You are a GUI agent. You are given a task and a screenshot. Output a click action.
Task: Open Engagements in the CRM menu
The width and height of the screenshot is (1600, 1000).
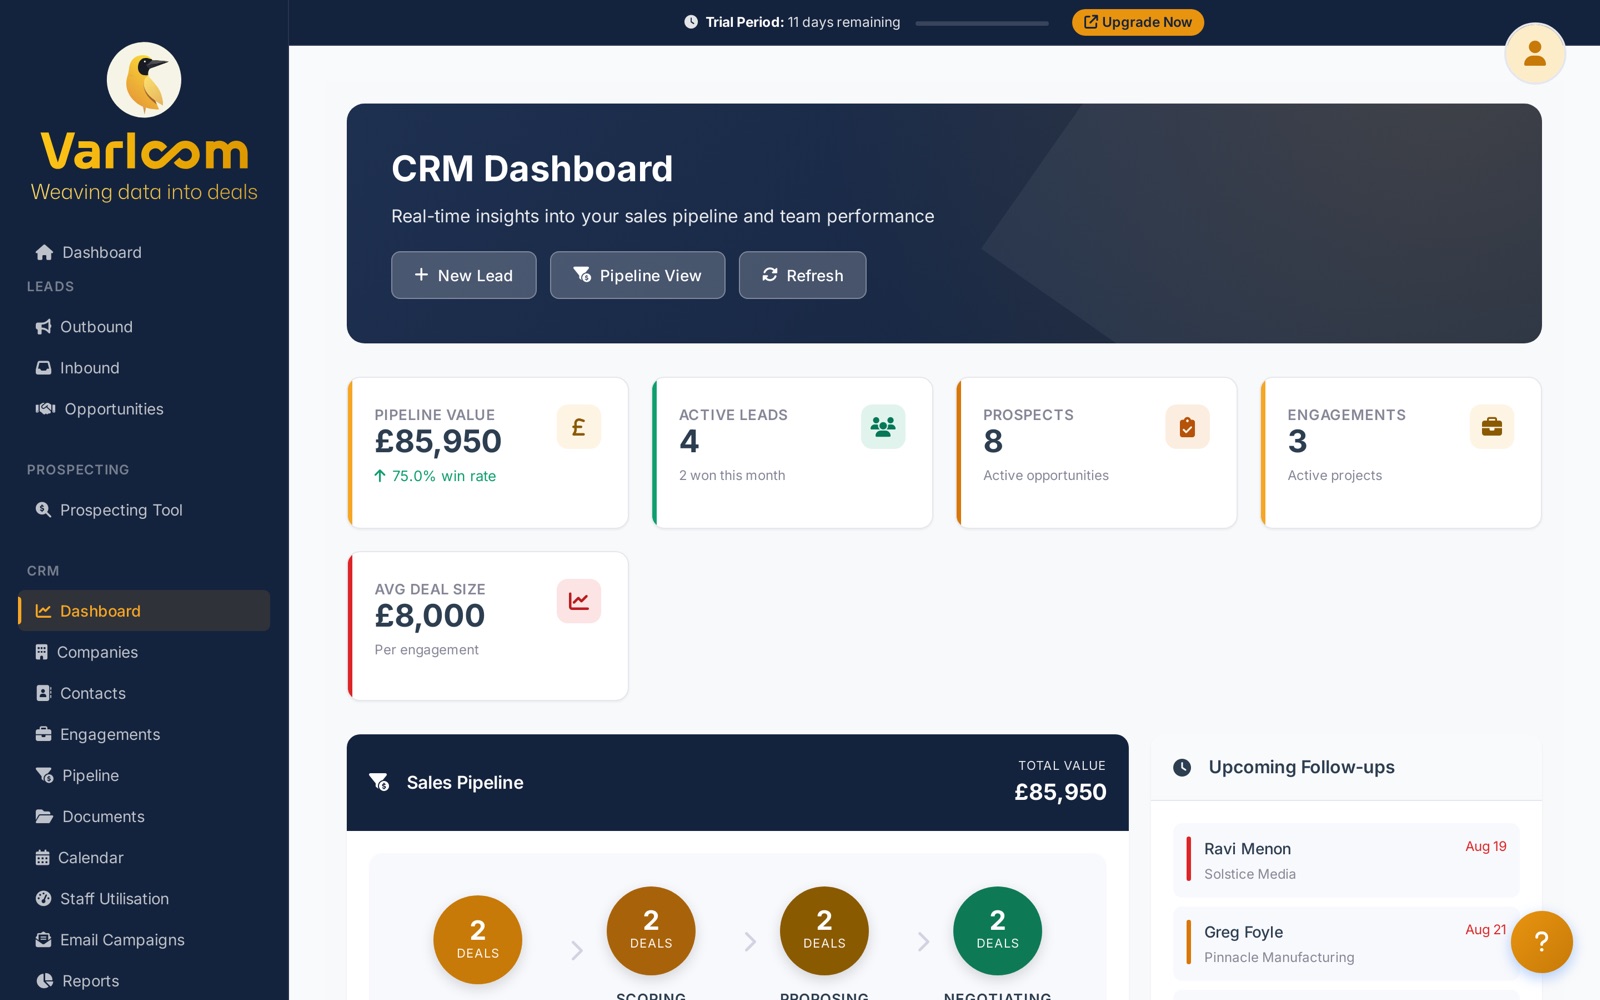144,734
